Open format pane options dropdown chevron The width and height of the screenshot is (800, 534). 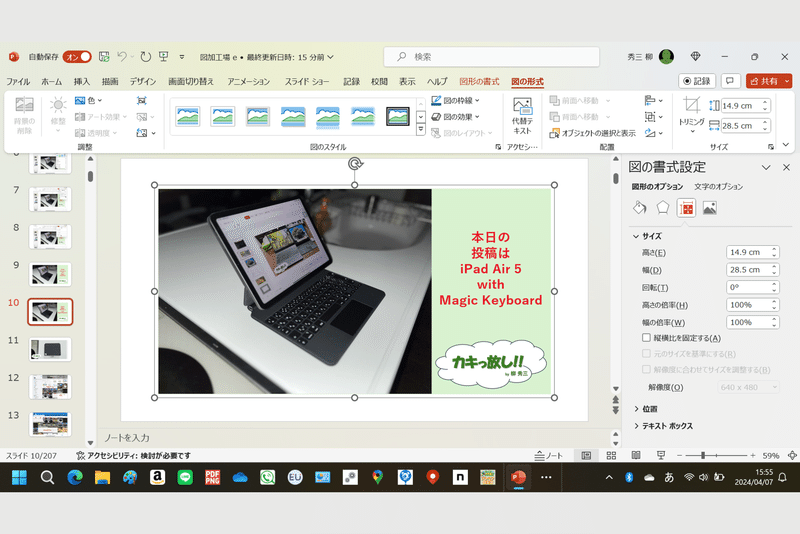766,167
